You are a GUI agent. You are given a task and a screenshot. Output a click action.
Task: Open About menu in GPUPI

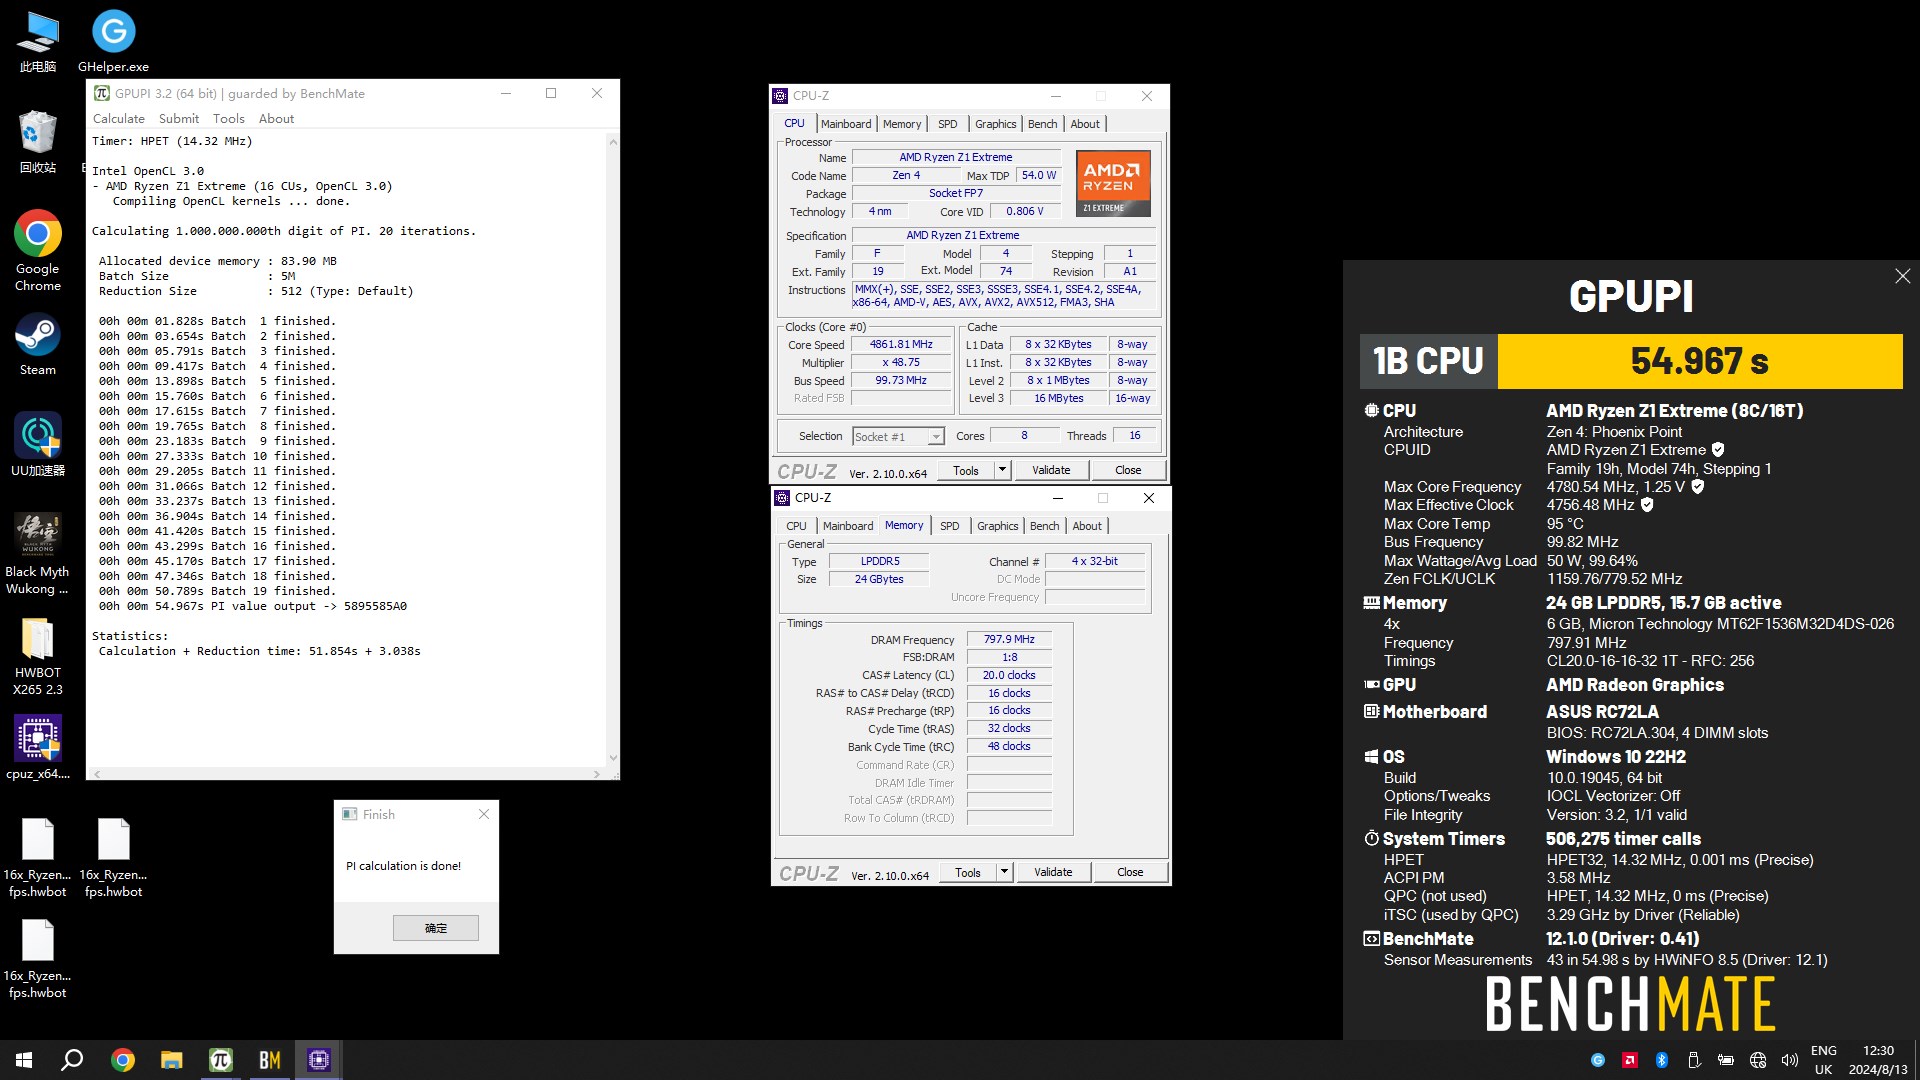click(x=277, y=118)
